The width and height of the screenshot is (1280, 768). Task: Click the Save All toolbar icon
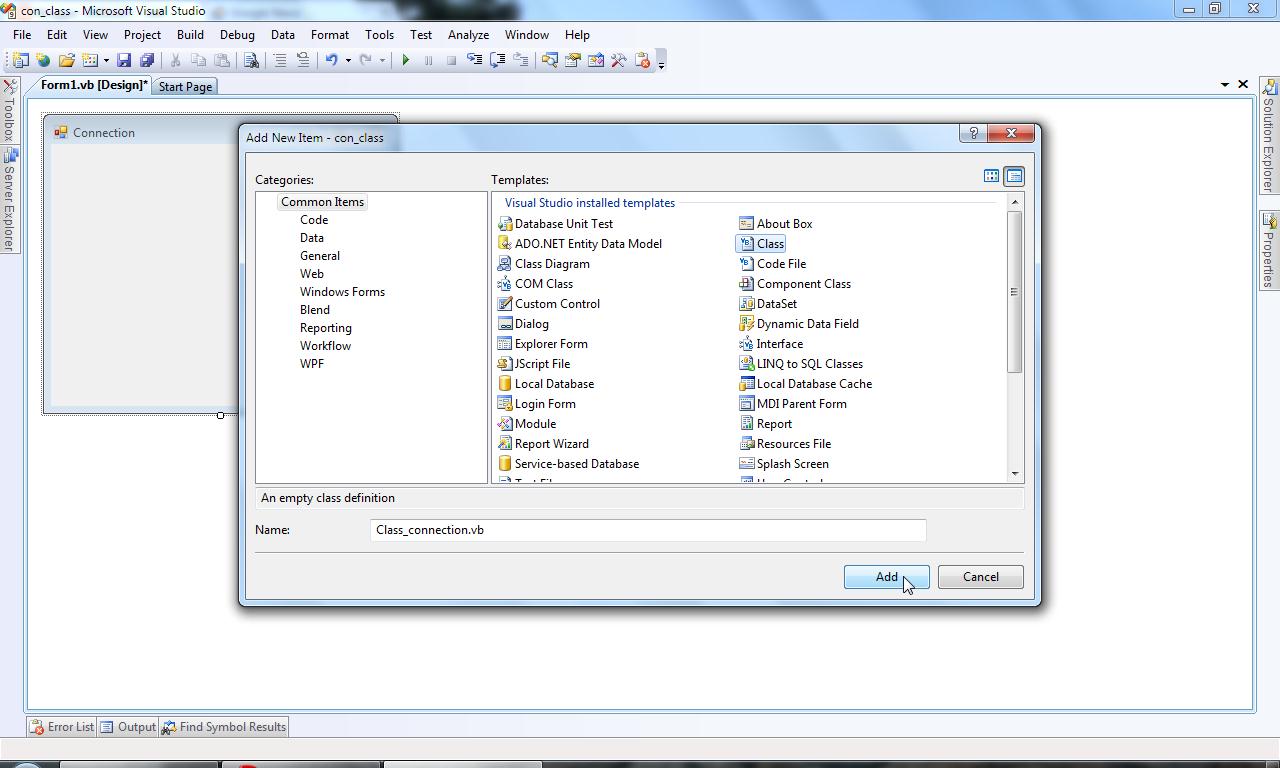pos(147,60)
